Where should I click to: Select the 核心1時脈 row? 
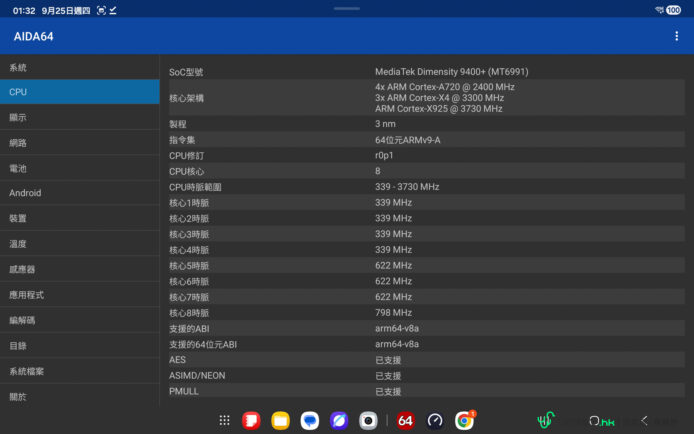coord(427,203)
